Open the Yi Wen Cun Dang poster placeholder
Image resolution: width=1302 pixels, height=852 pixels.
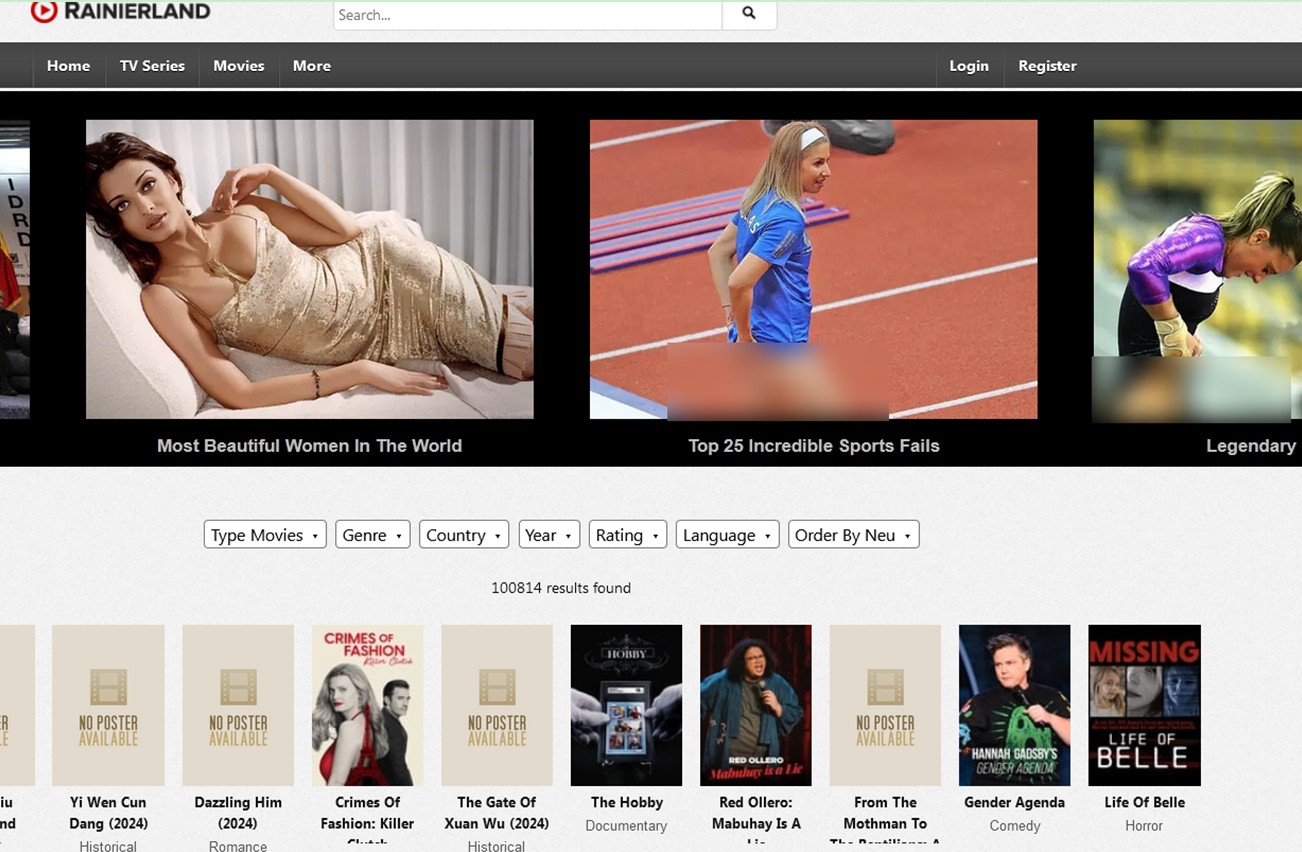point(108,705)
